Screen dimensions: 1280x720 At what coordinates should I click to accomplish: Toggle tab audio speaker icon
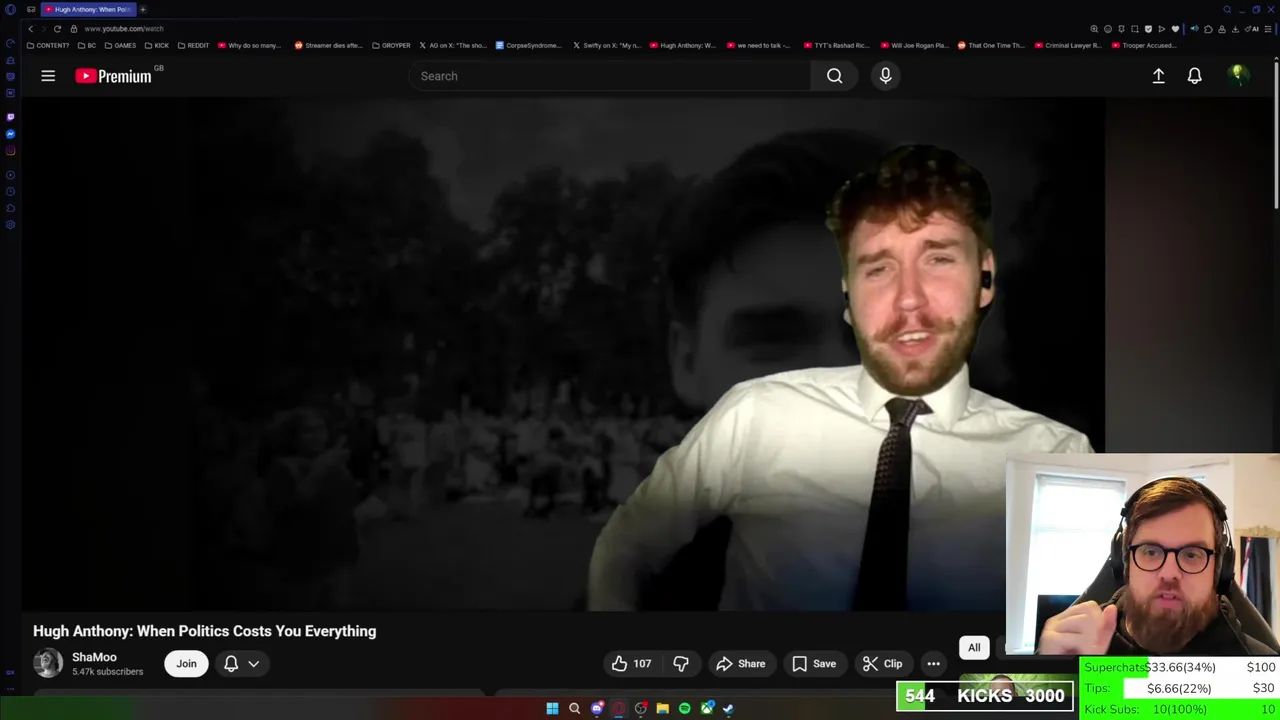point(1195,29)
